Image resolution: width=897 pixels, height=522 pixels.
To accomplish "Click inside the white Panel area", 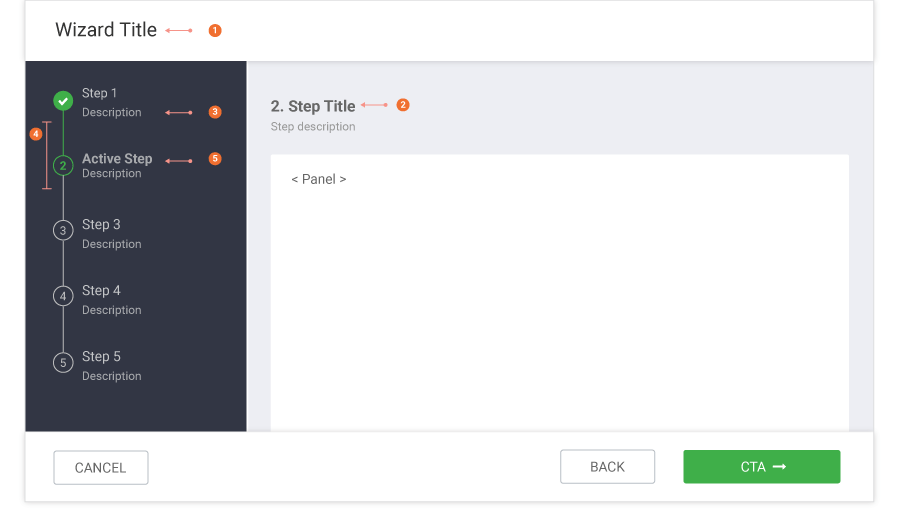I will [x=559, y=292].
